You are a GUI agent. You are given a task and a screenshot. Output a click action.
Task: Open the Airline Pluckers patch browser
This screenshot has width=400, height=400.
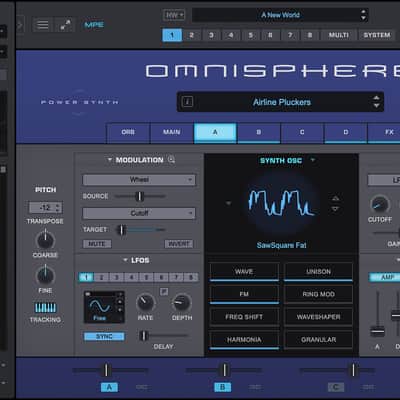(x=282, y=102)
